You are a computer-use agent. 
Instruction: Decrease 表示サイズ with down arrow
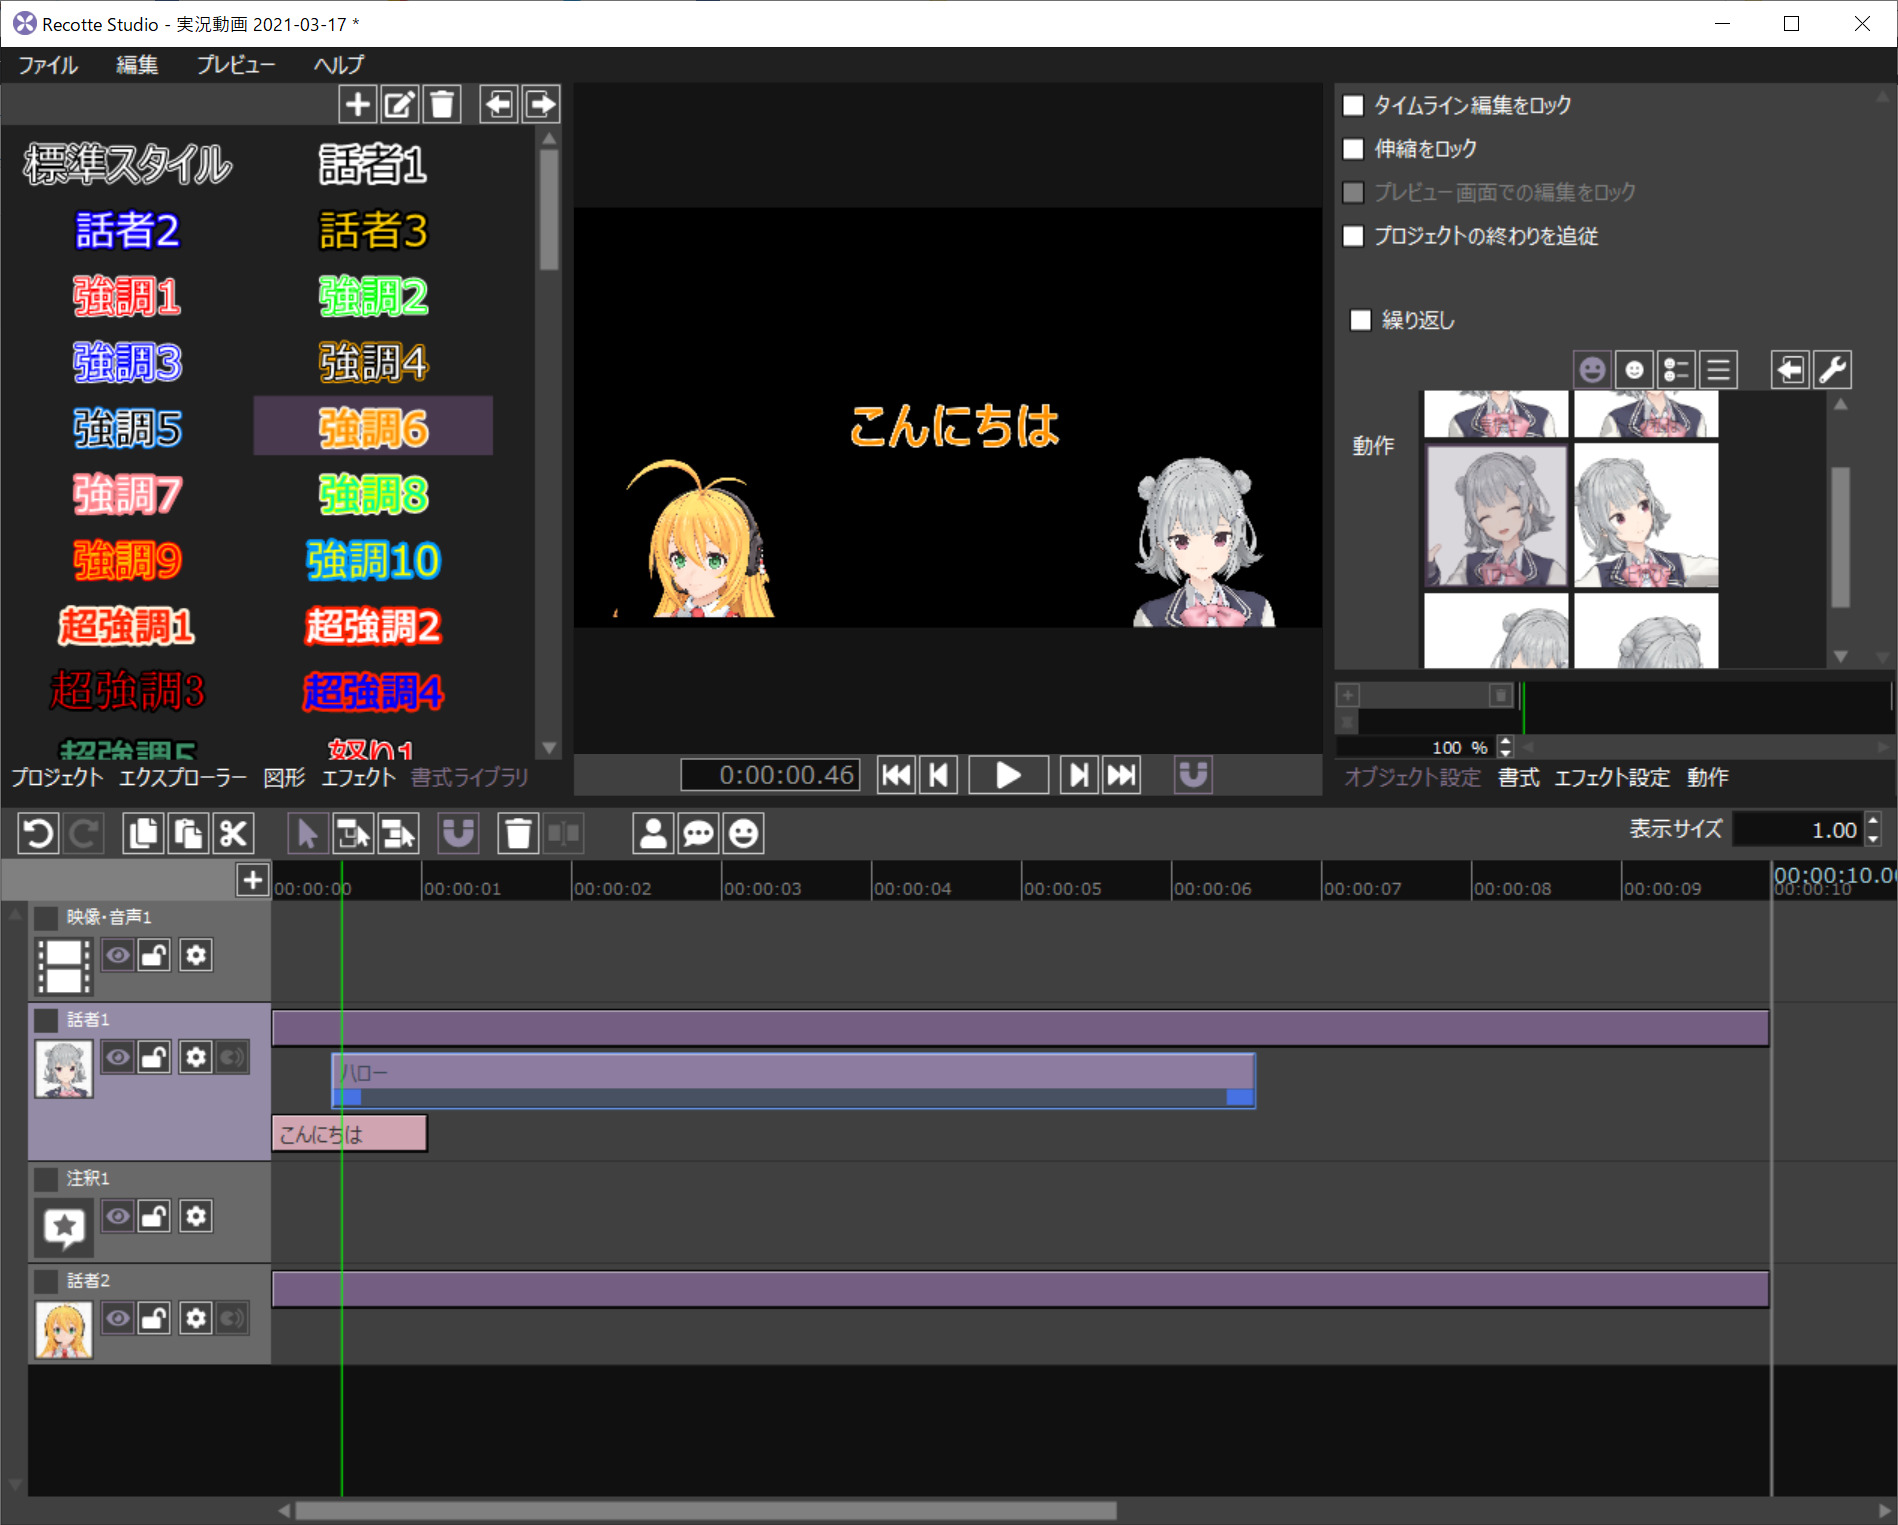[x=1873, y=838]
